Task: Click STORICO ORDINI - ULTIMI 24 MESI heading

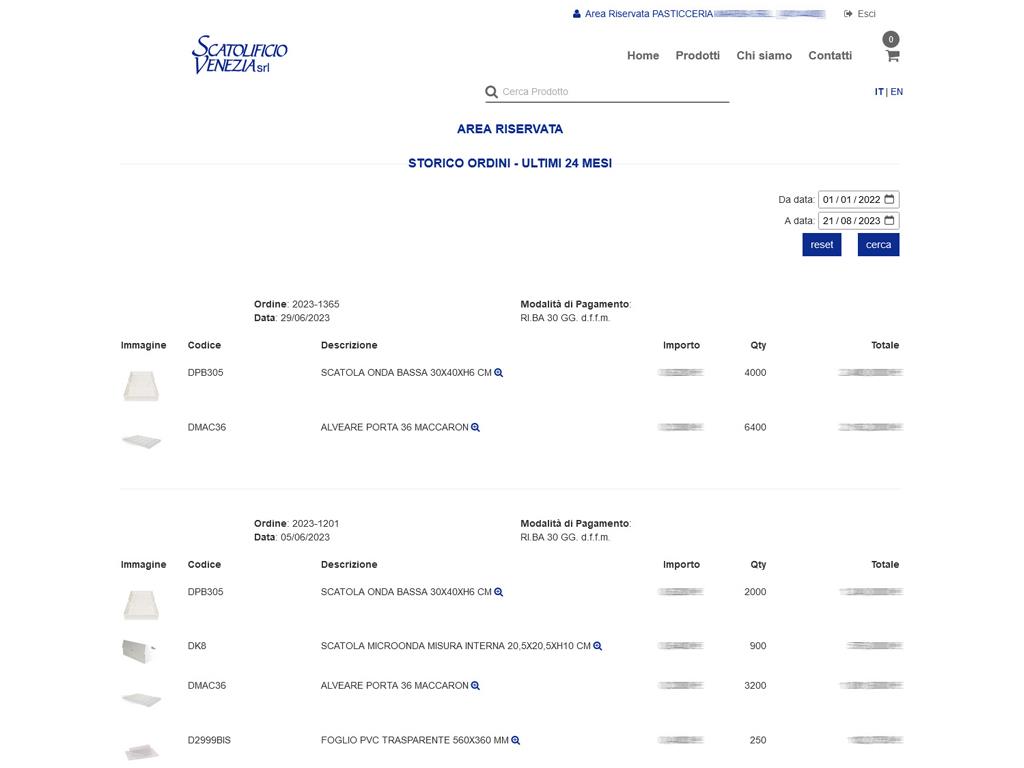Action: click(x=510, y=163)
